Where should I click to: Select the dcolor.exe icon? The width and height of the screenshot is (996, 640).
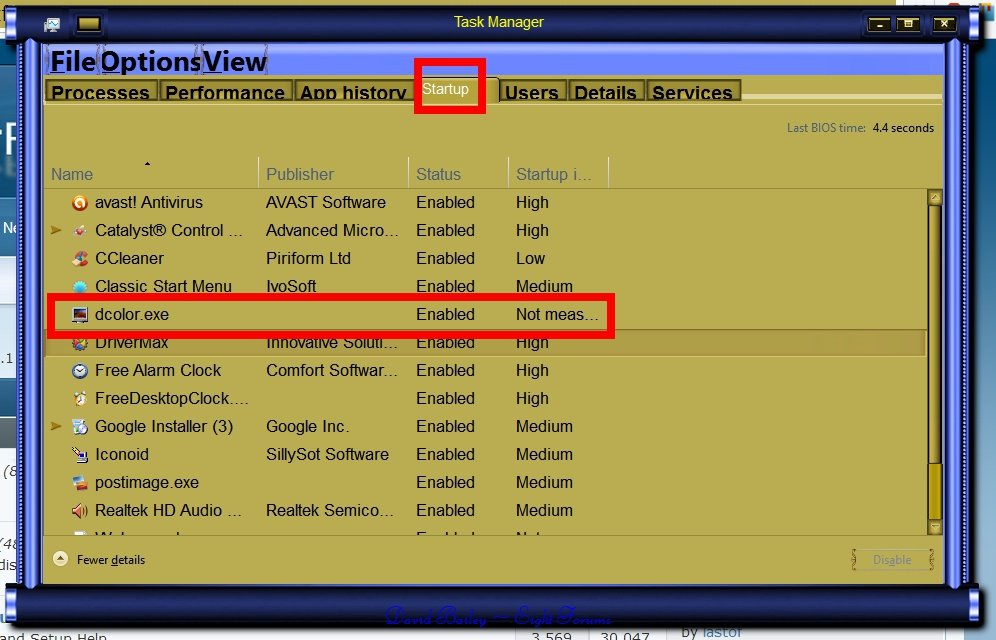80,315
